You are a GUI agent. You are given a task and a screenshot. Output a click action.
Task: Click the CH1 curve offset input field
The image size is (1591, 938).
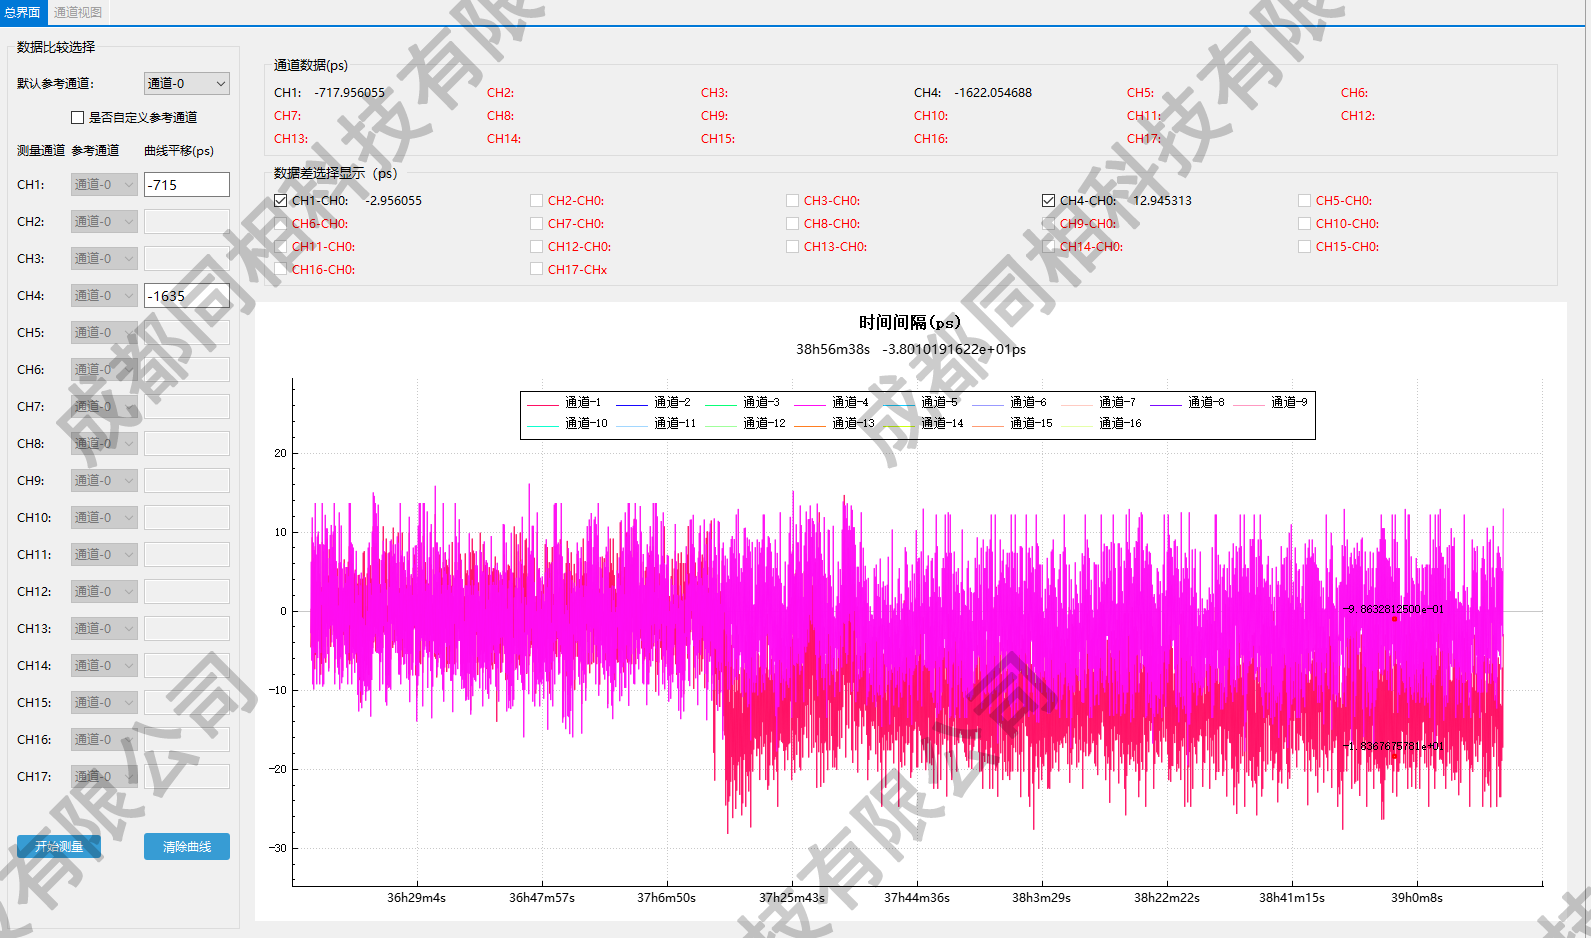tap(186, 185)
